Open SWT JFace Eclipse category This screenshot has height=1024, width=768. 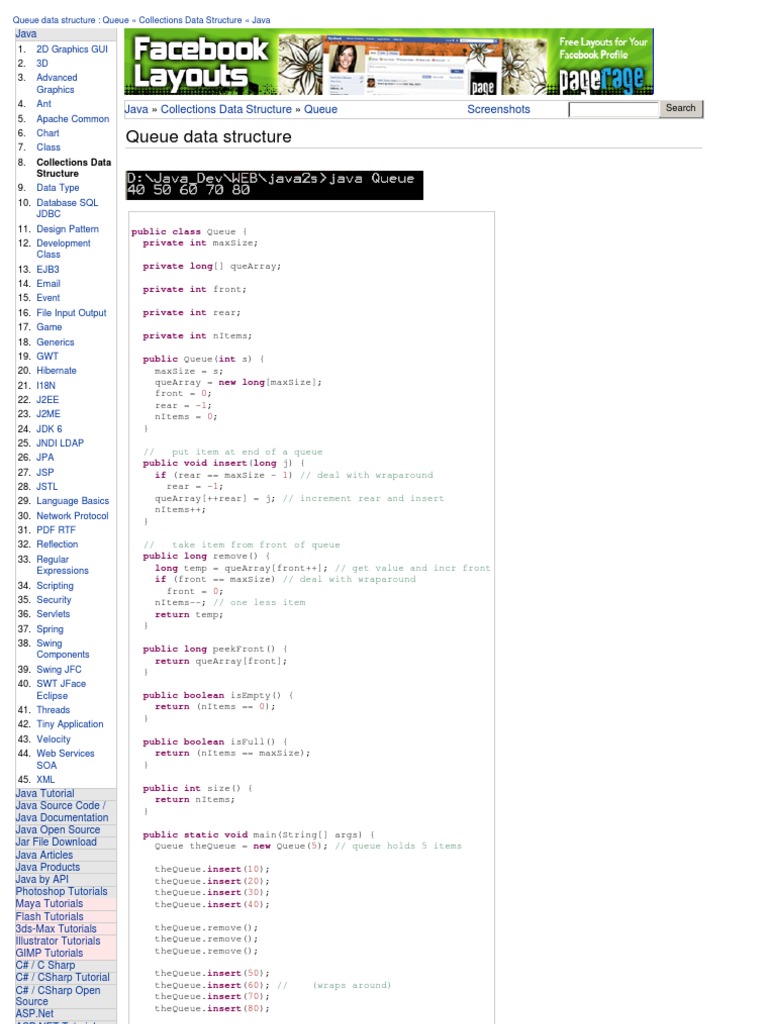pyautogui.click(x=61, y=690)
